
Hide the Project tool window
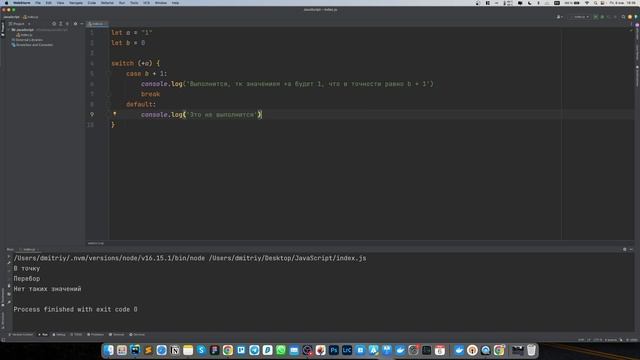click(x=82, y=24)
